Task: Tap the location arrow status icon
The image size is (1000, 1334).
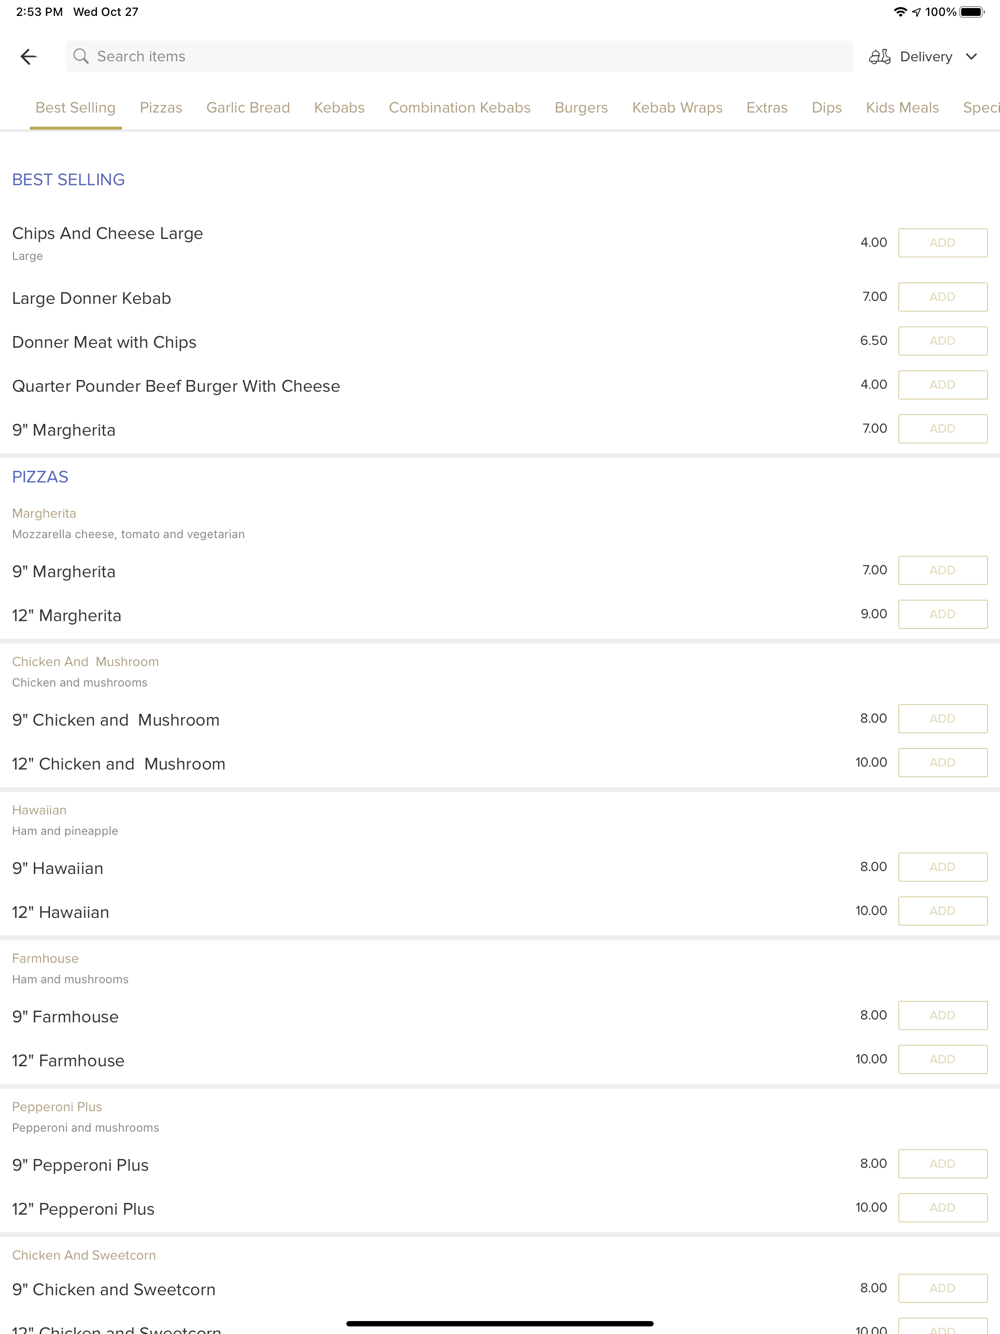Action: pos(916,12)
